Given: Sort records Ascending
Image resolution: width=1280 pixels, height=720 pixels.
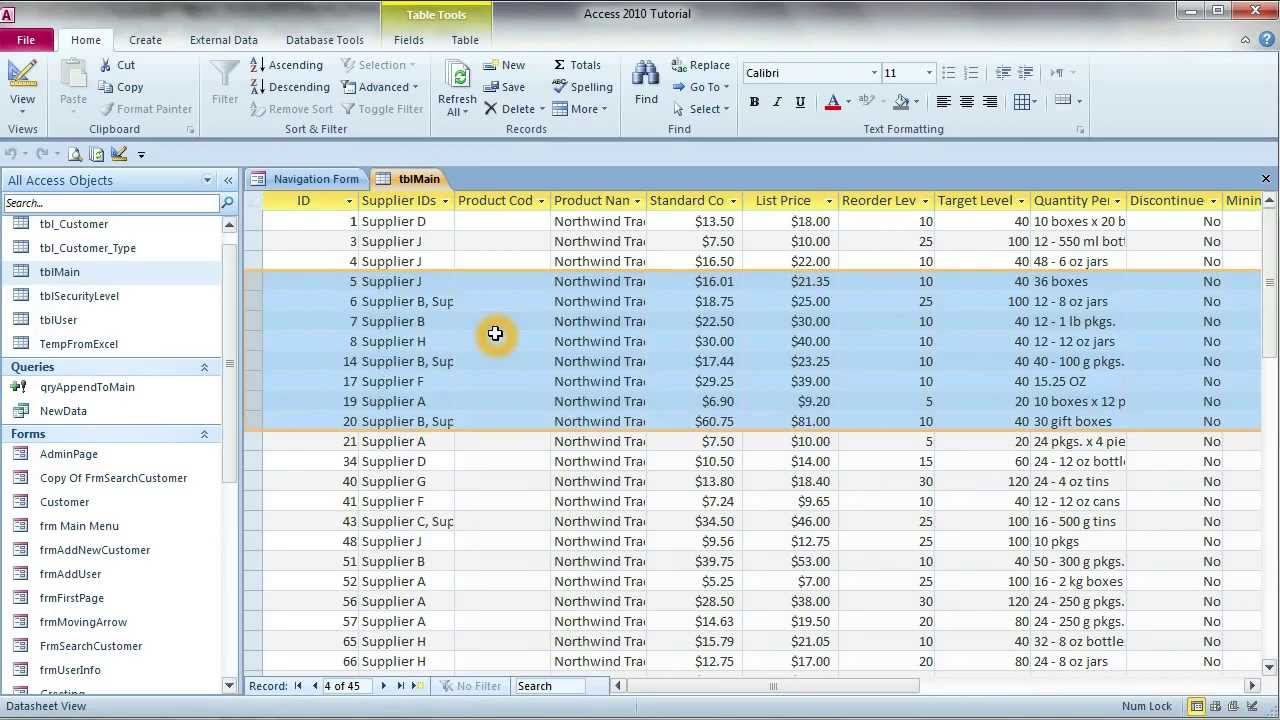Looking at the screenshot, I should 286,65.
